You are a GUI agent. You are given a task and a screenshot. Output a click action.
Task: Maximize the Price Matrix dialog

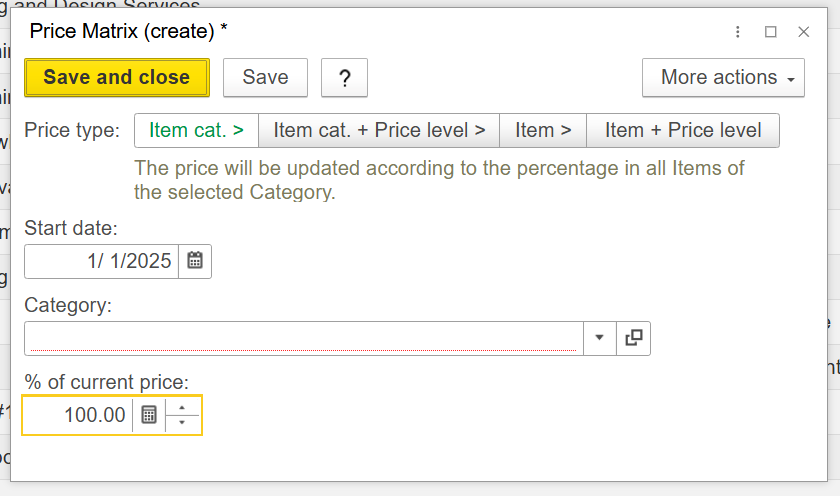coord(771,32)
